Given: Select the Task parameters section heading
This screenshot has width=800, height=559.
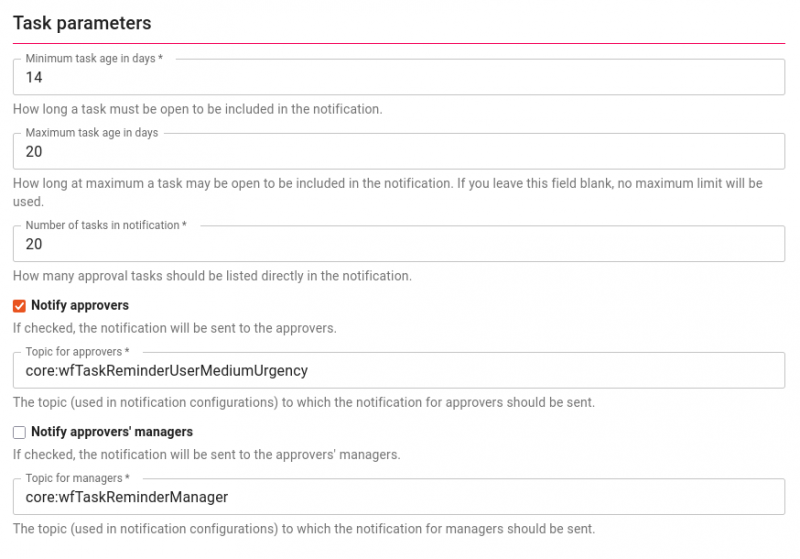Looking at the screenshot, I should (x=82, y=22).
